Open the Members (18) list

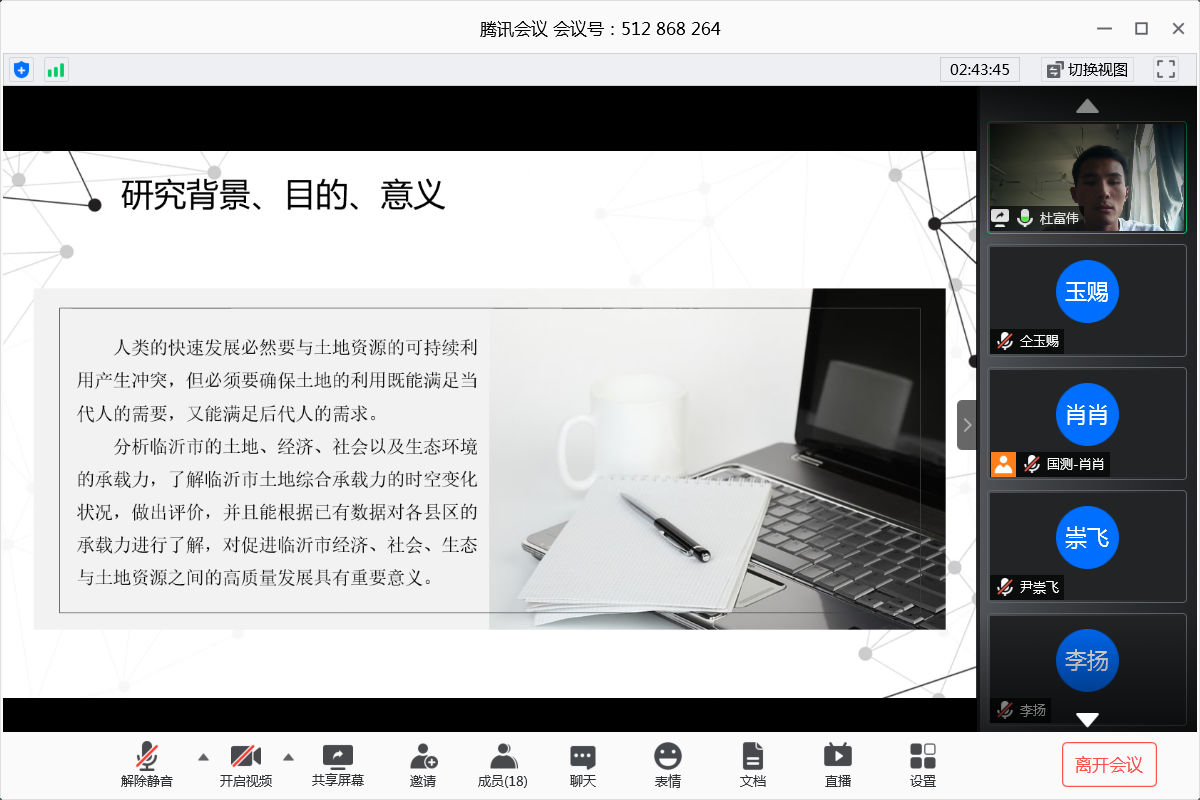(x=503, y=765)
